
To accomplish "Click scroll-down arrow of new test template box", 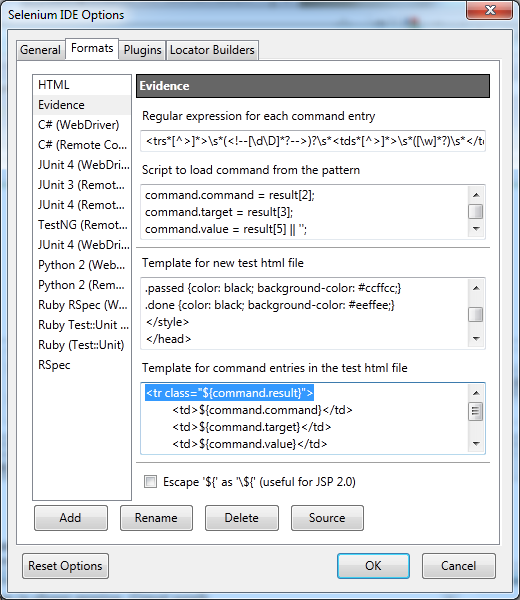I will (x=476, y=339).
